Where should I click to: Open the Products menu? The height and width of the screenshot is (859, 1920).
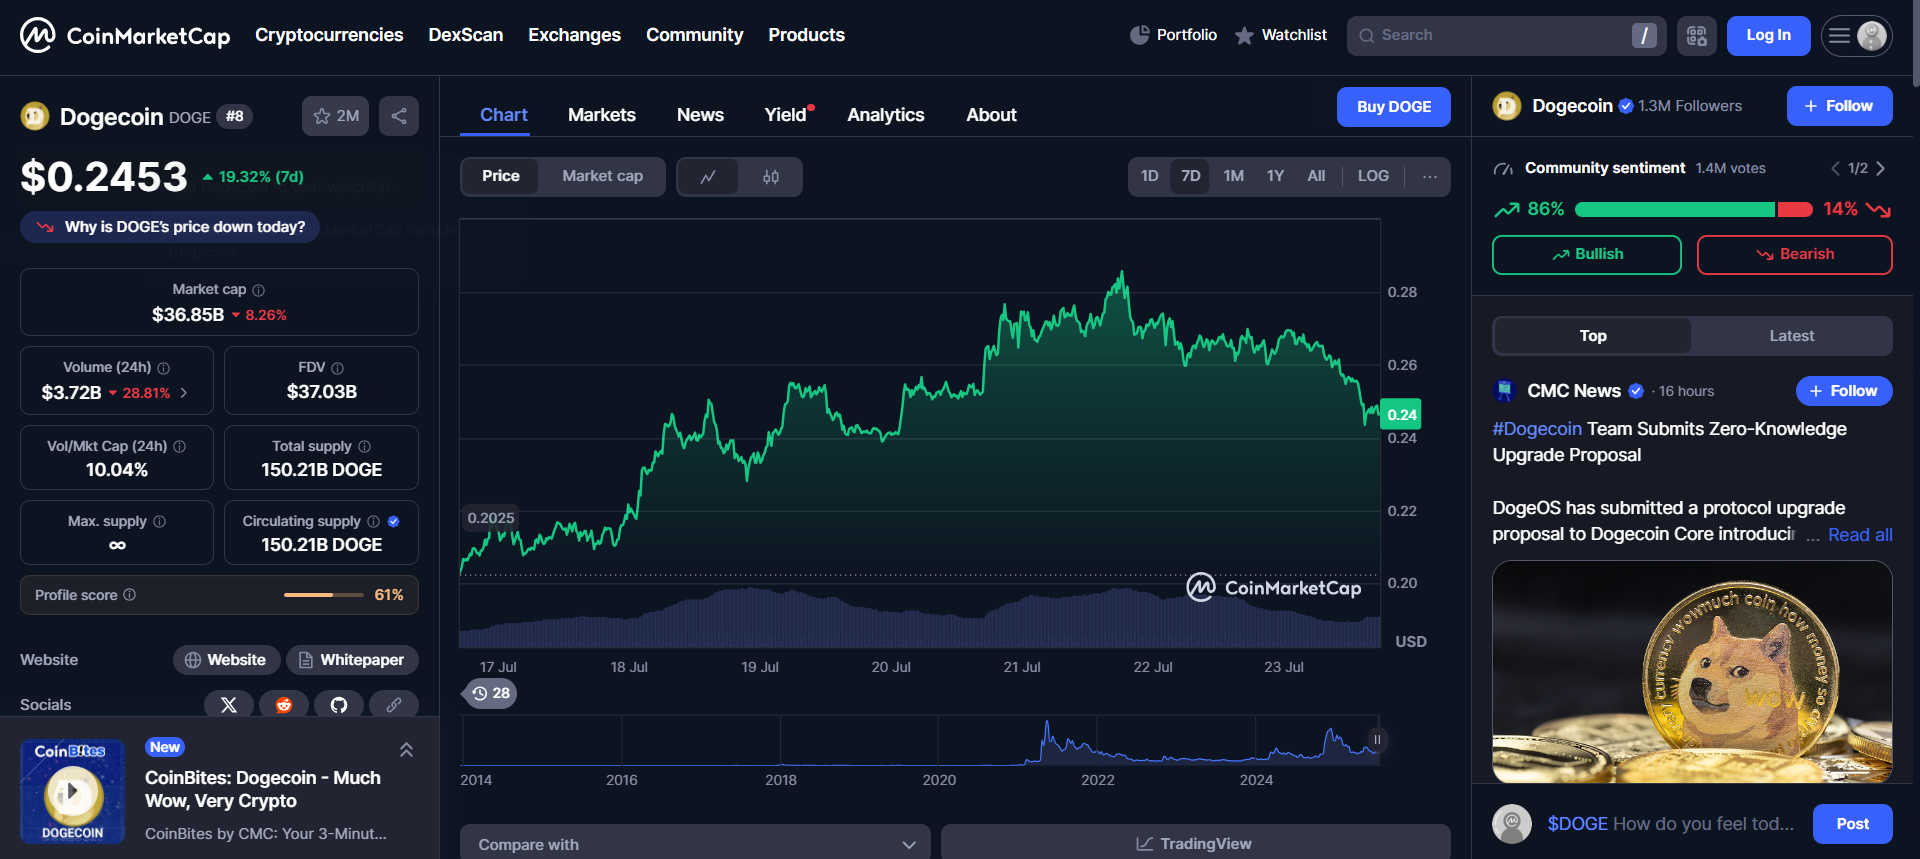(x=806, y=35)
